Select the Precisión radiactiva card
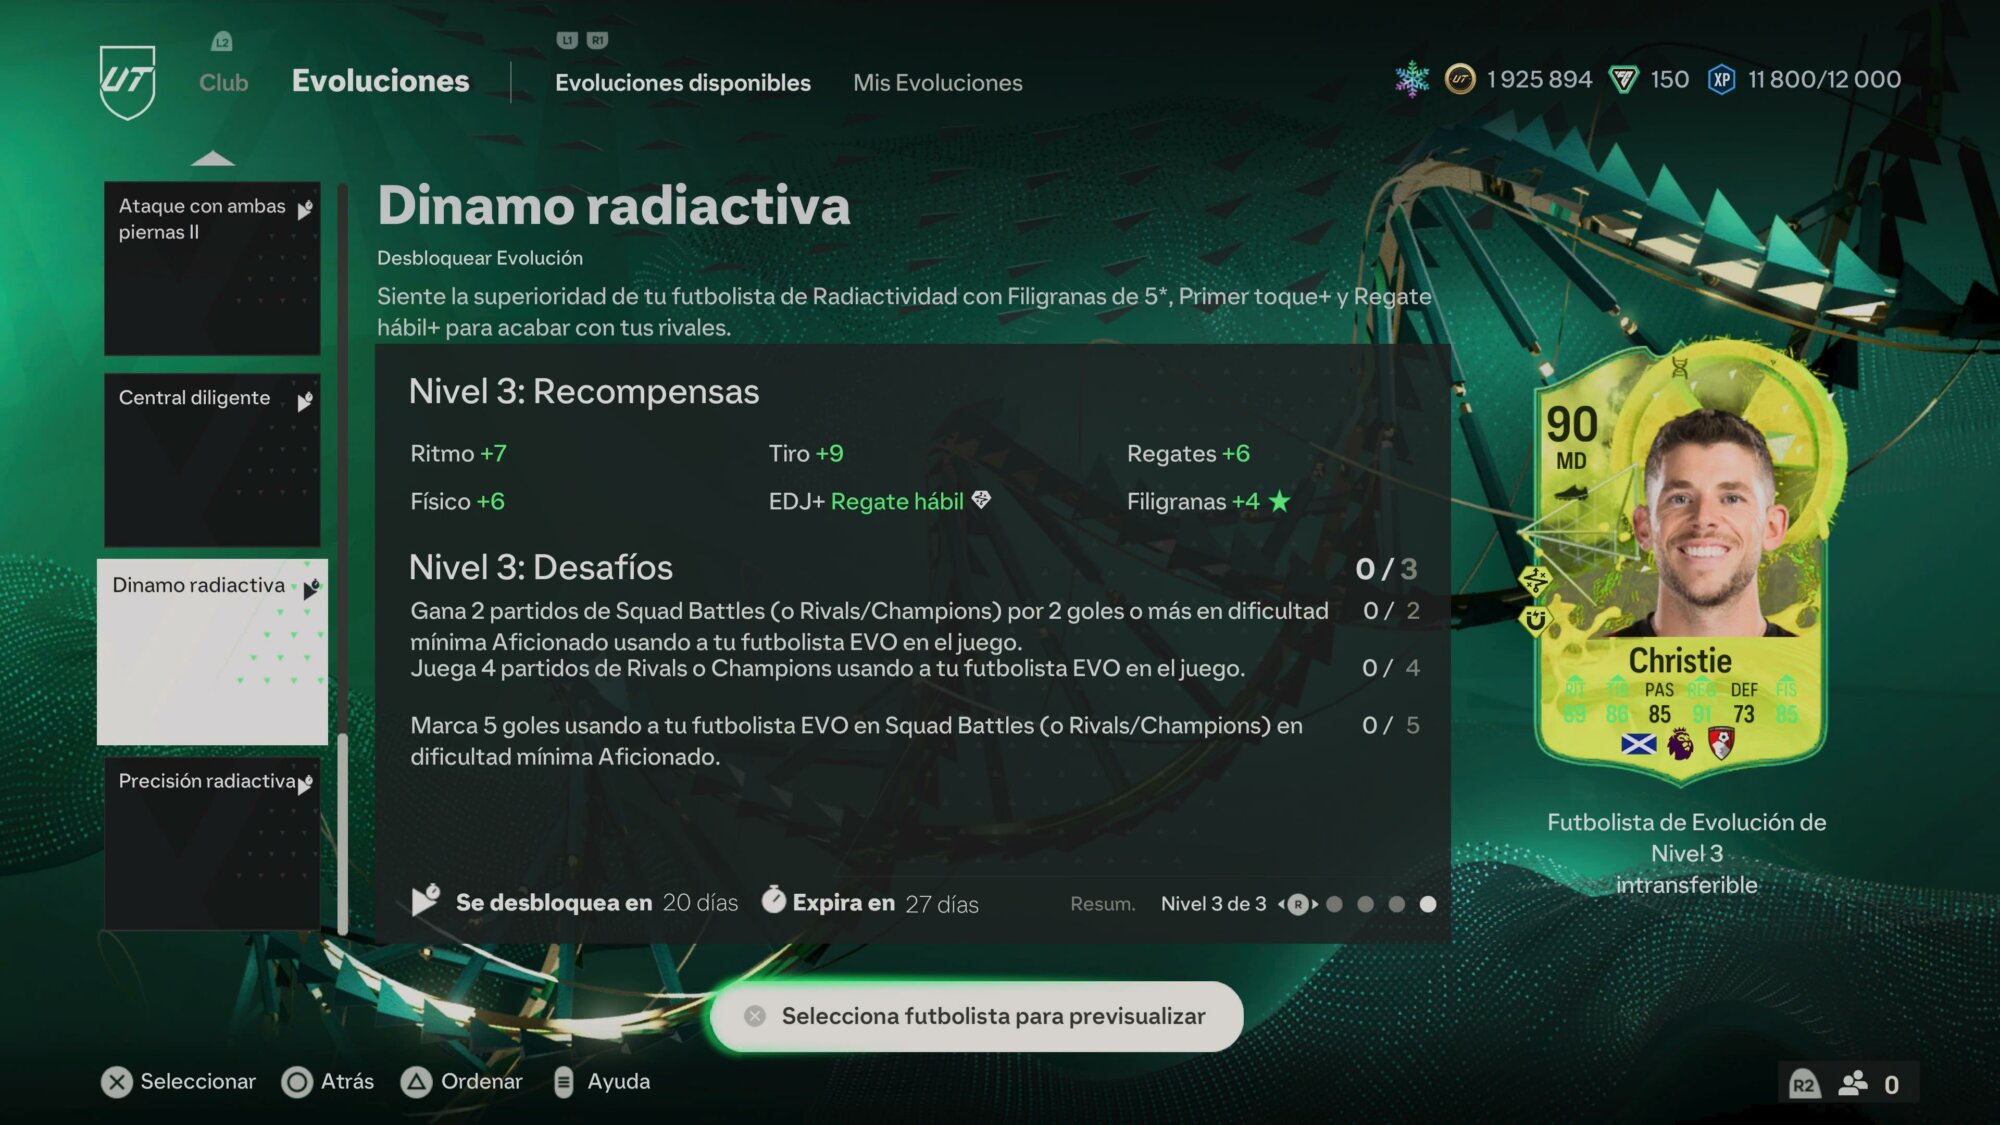Viewport: 2000px width, 1125px height. pyautogui.click(x=212, y=843)
